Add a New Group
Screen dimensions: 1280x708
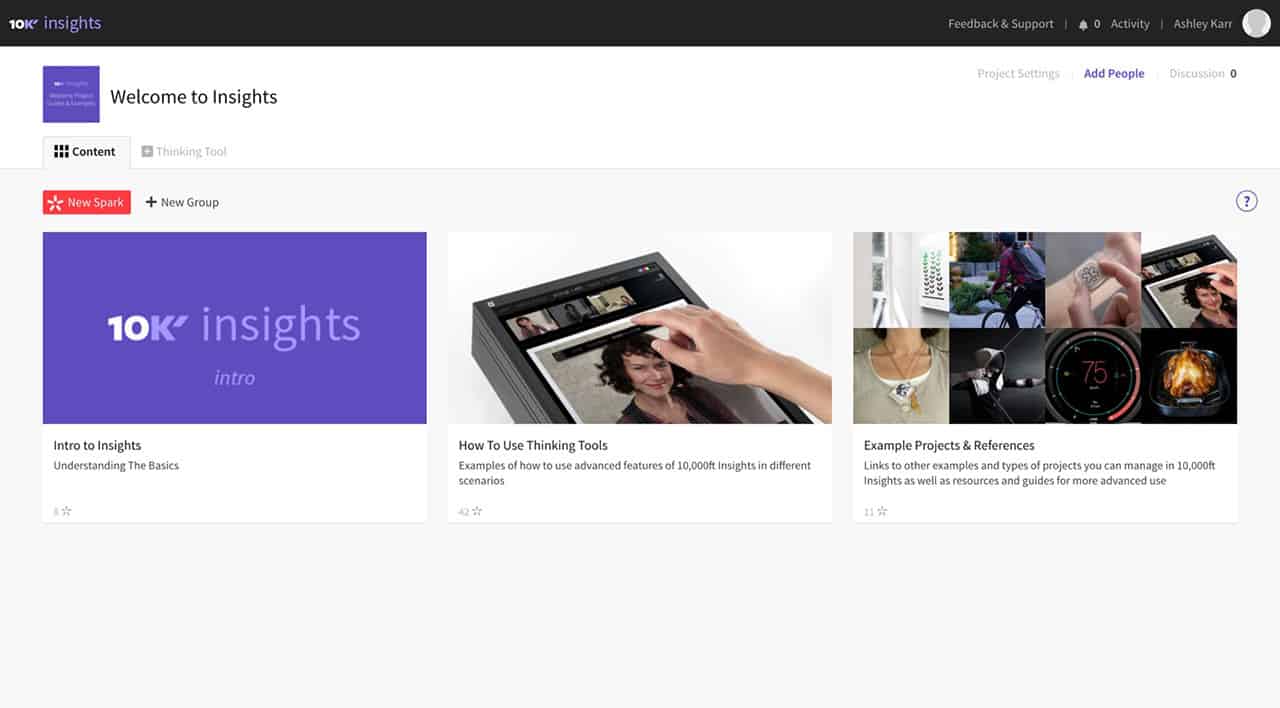pyautogui.click(x=182, y=202)
